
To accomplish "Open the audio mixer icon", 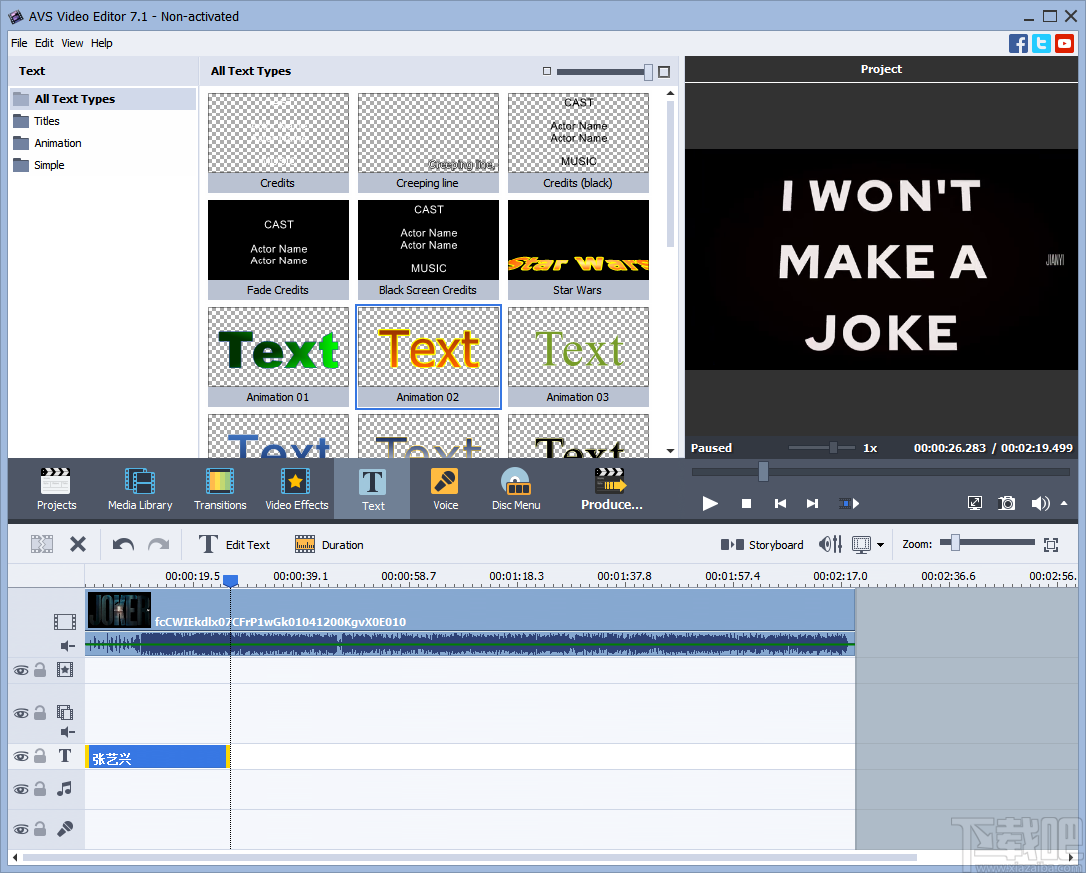I will pos(830,545).
